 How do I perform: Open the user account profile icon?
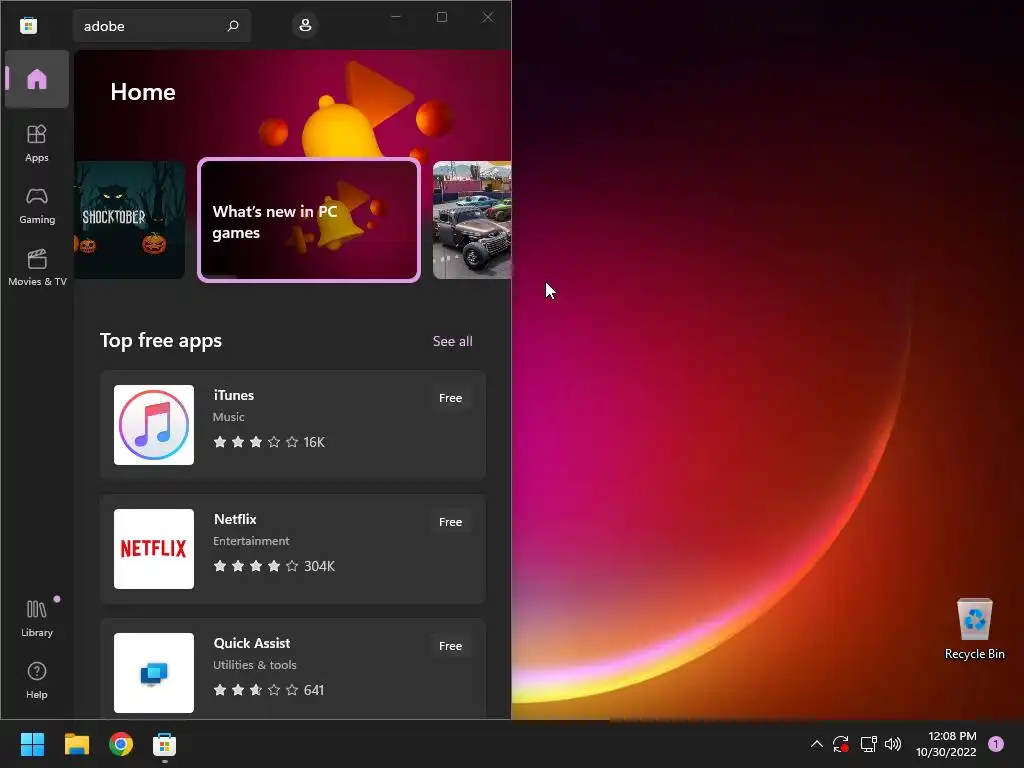coord(305,25)
